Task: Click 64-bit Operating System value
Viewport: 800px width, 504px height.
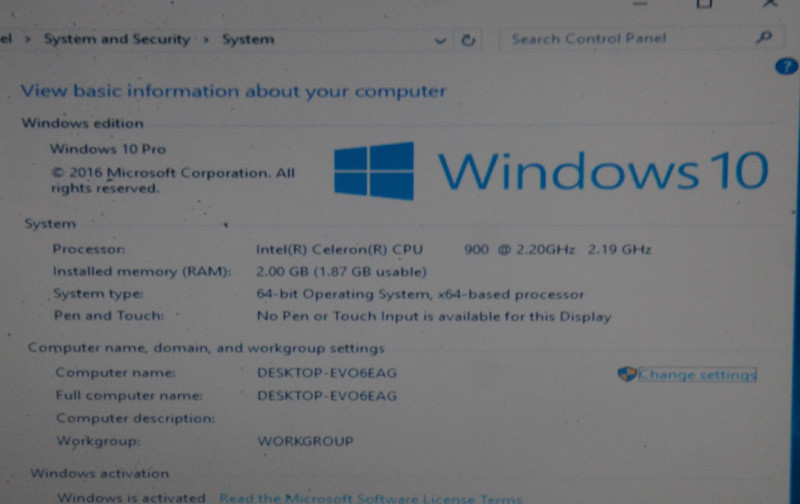Action: click(x=420, y=294)
